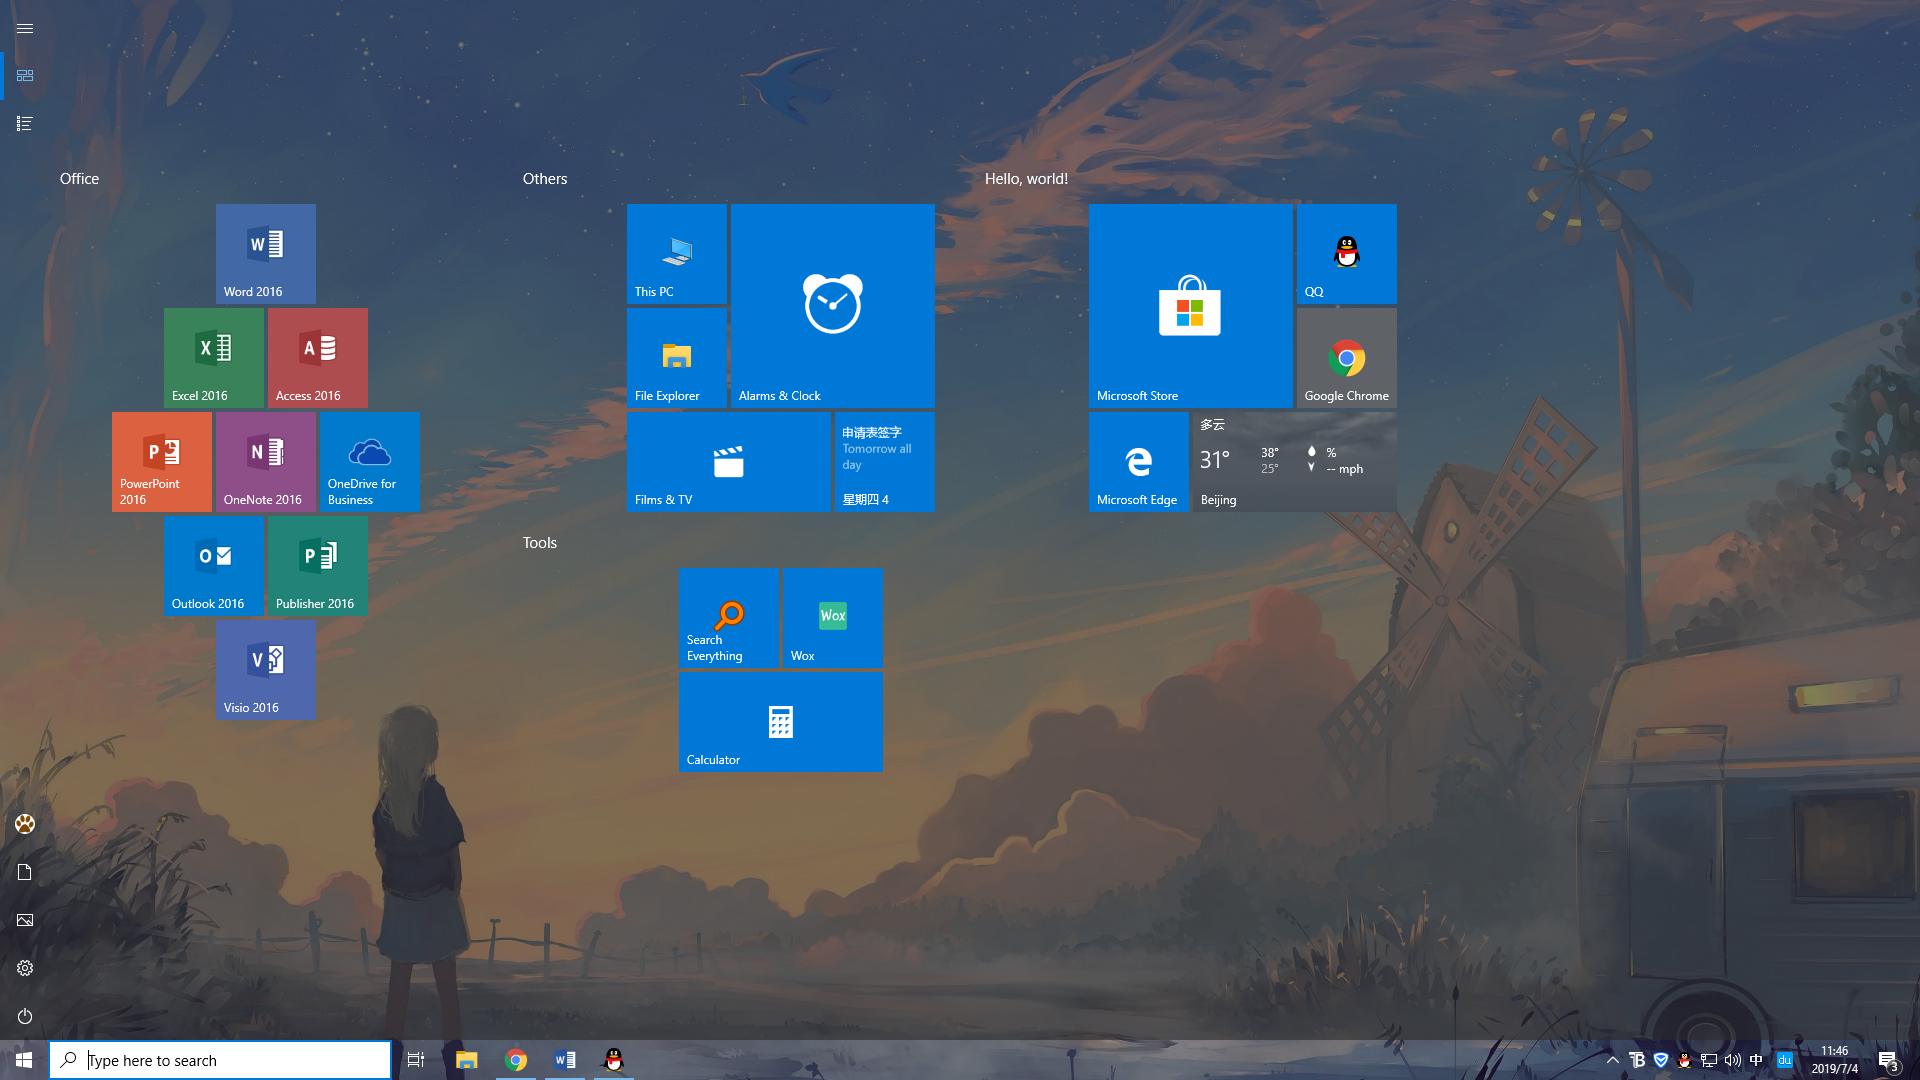Expand the Start hamburger menu
This screenshot has width=1920, height=1080.
click(x=25, y=28)
